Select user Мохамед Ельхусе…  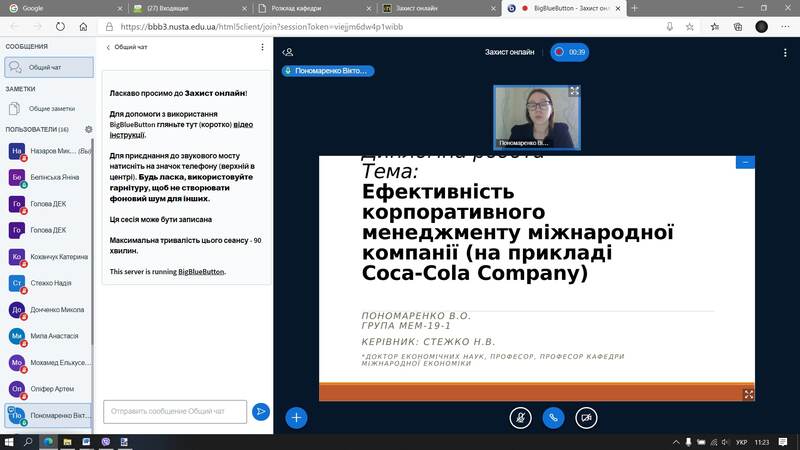point(49,363)
